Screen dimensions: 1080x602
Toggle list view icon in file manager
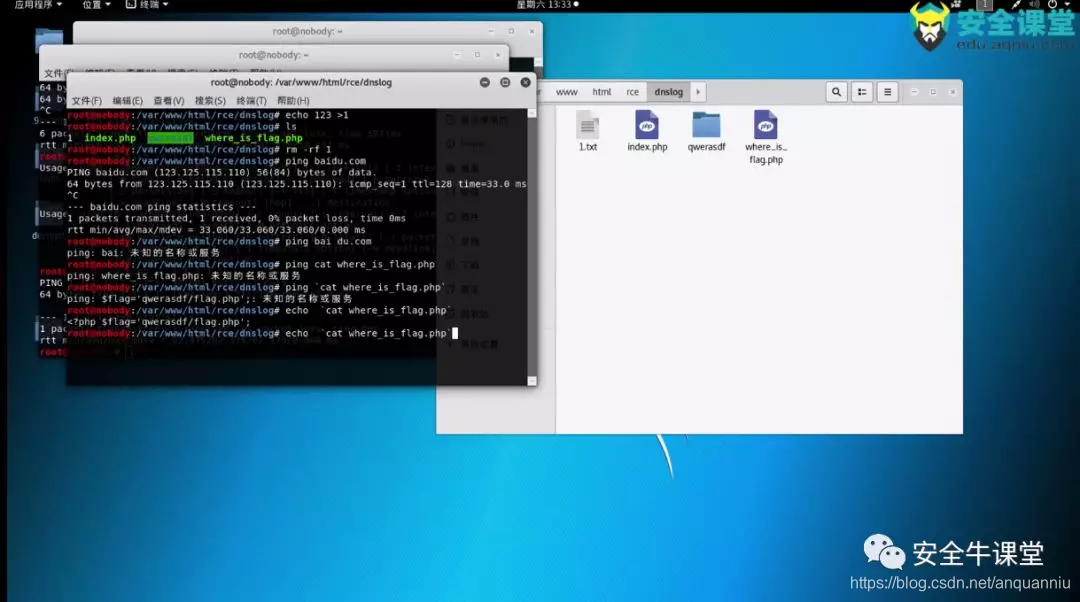862,92
